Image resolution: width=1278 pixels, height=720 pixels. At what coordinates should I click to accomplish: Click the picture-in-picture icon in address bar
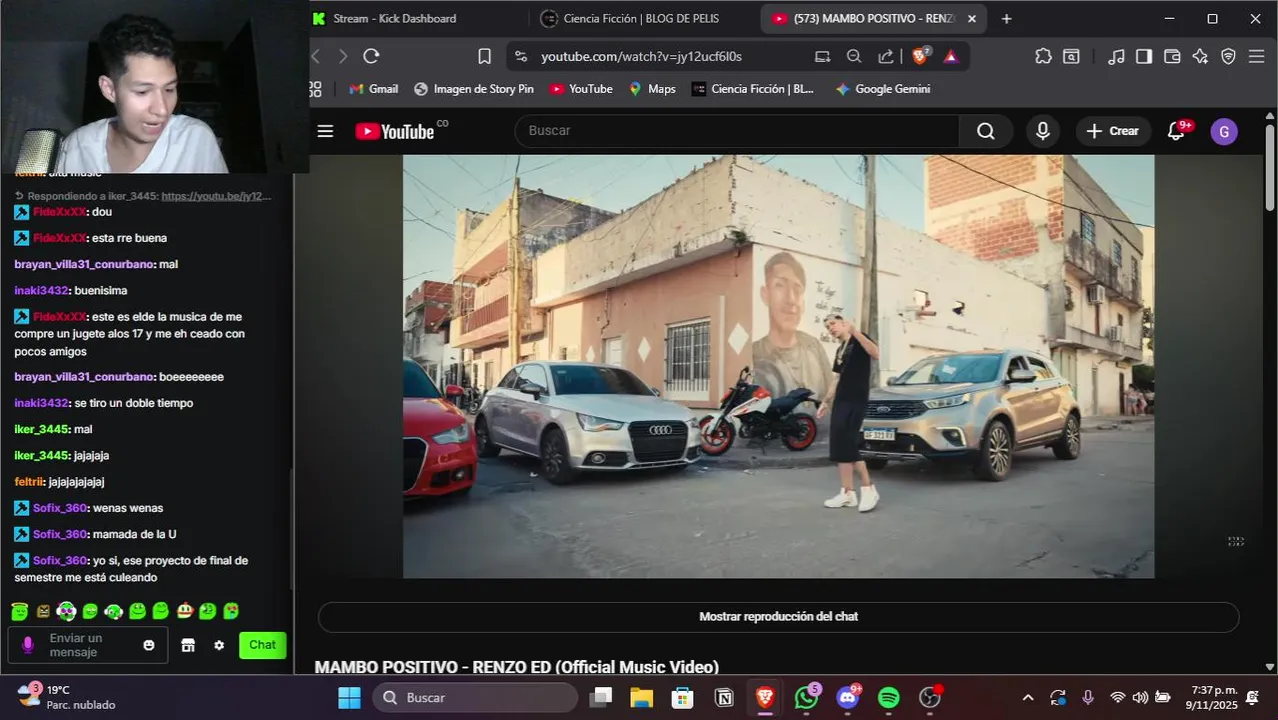point(822,56)
